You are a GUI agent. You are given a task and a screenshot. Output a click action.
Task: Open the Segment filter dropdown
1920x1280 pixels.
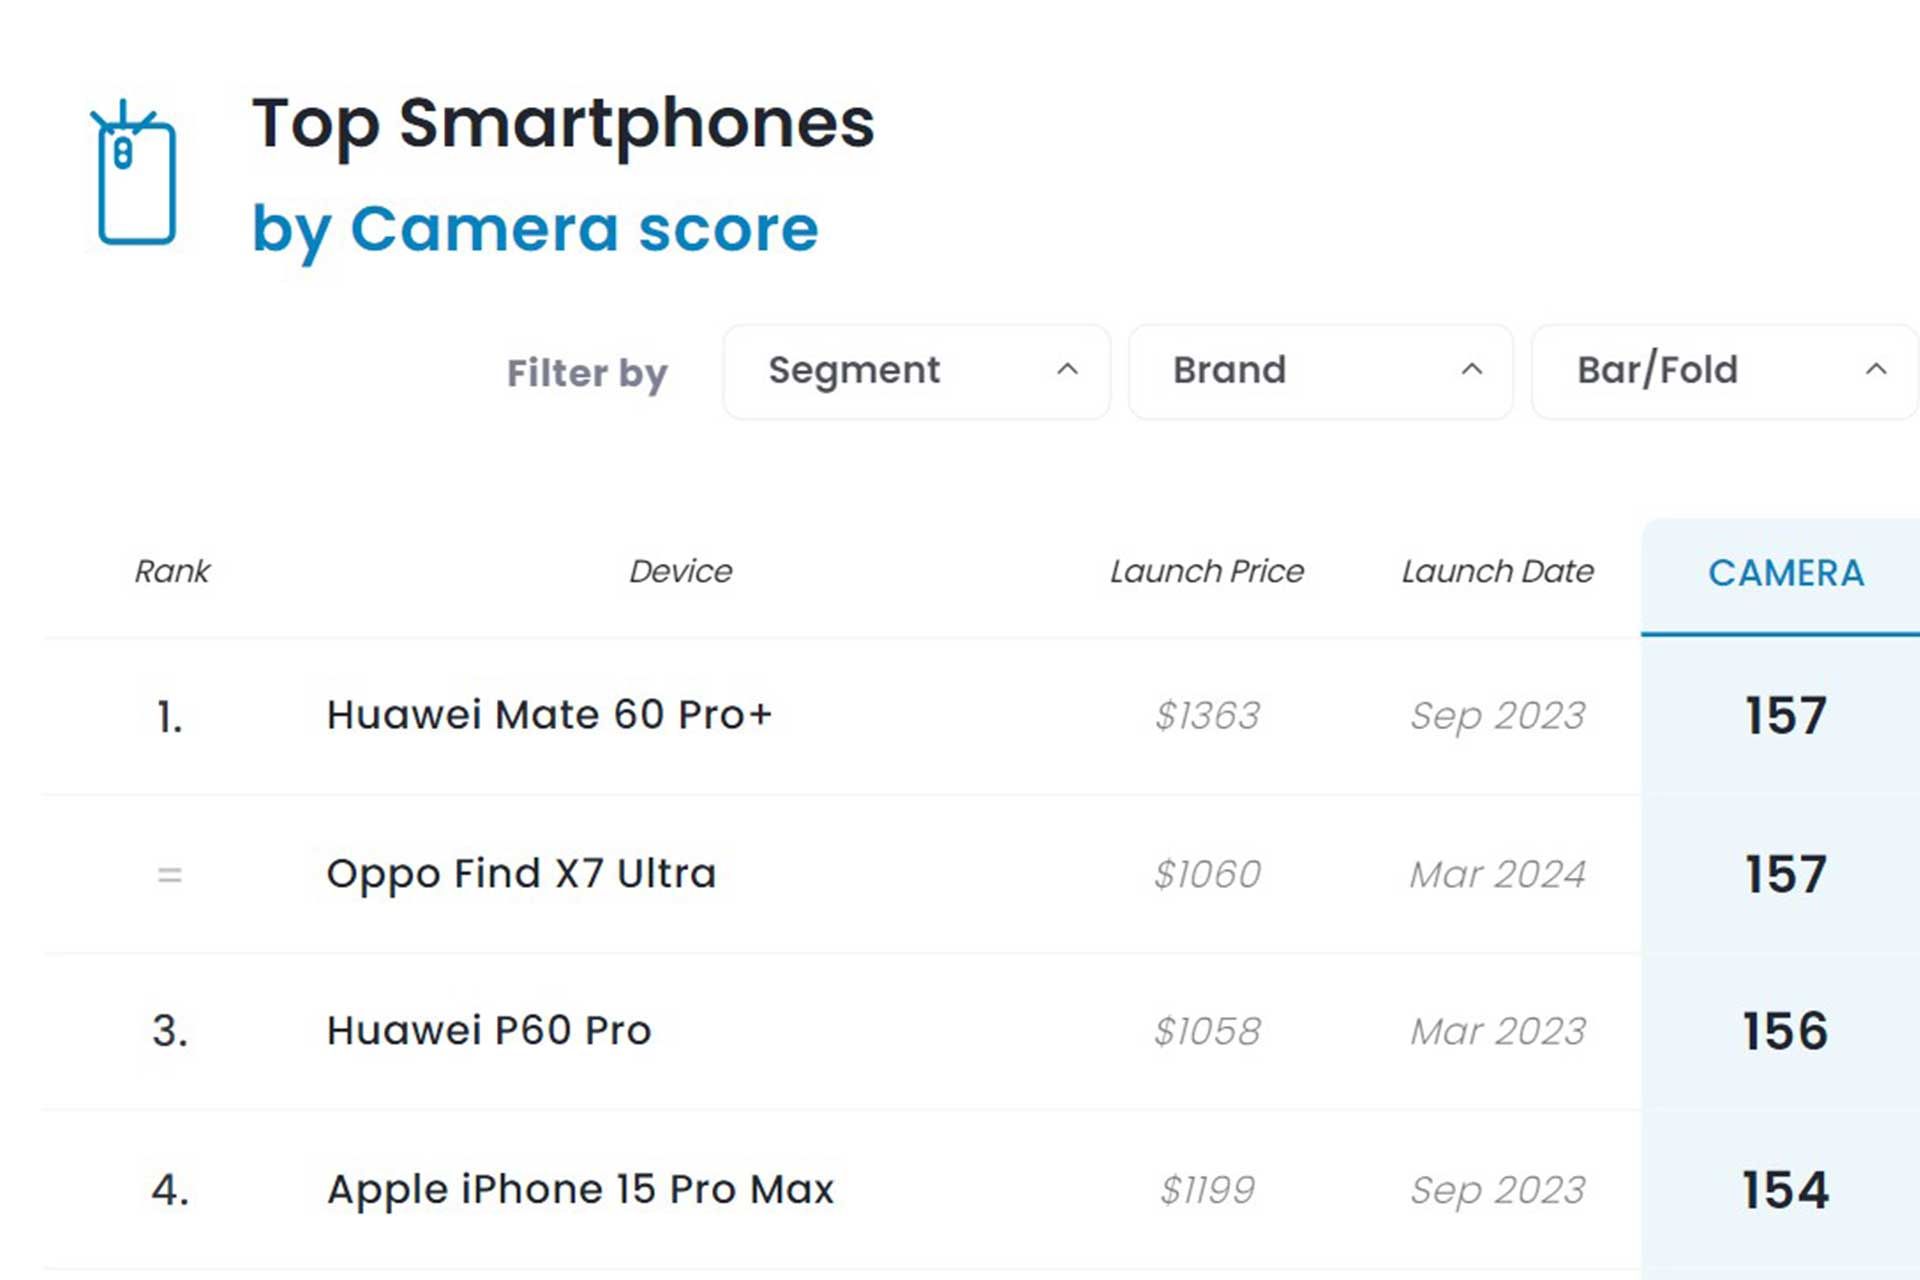coord(915,371)
